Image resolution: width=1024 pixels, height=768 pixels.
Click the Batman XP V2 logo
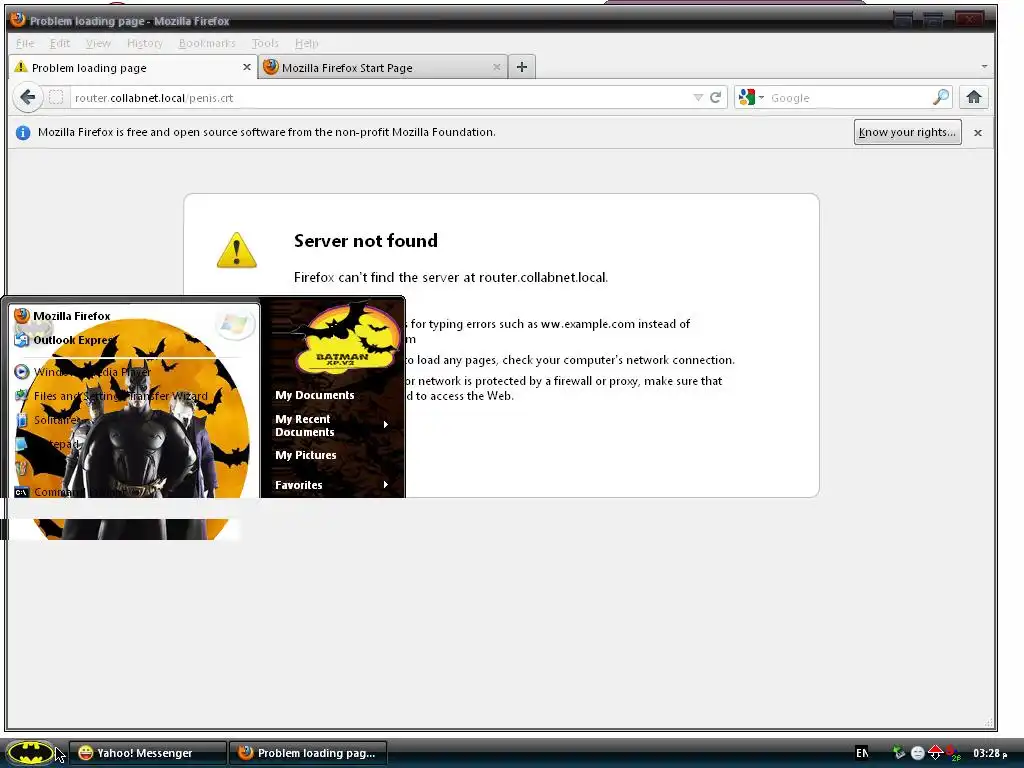(346, 340)
